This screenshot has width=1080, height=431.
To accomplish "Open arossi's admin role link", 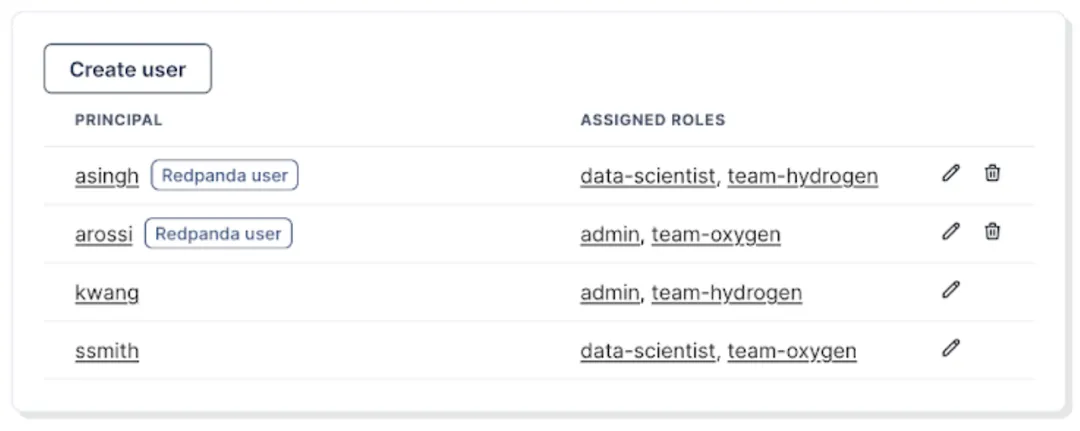I will (609, 235).
